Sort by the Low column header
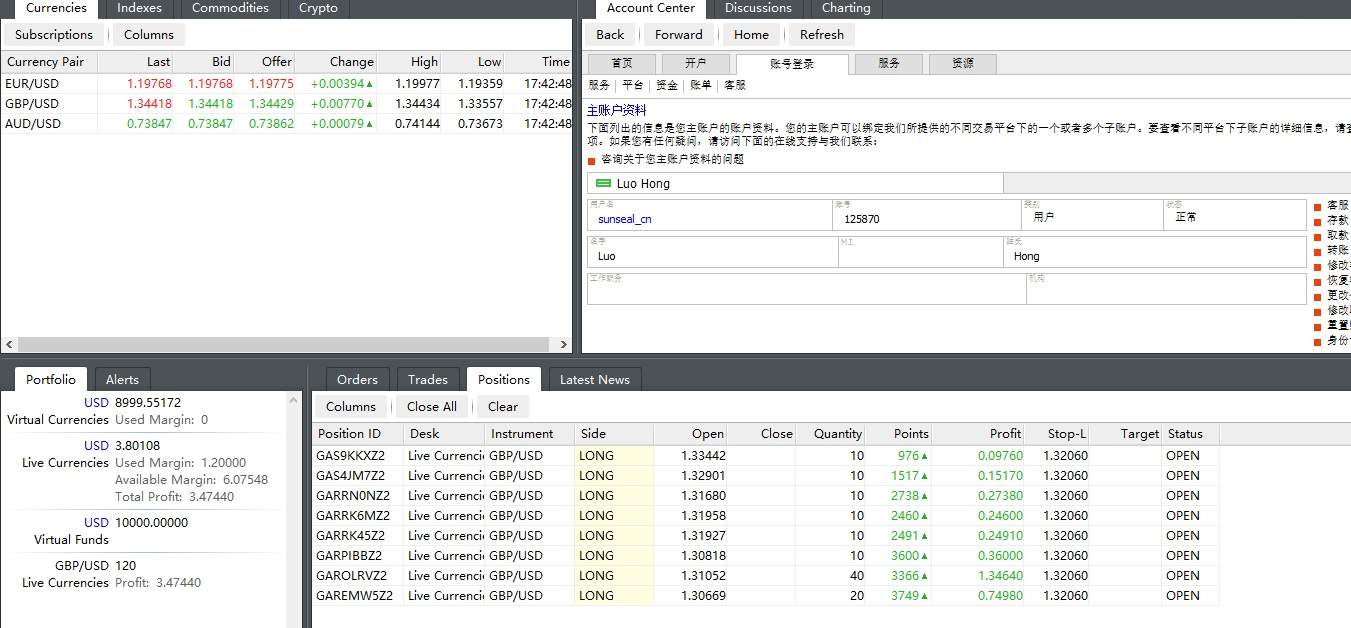Image resolution: width=1351 pixels, height=628 pixels. click(473, 62)
